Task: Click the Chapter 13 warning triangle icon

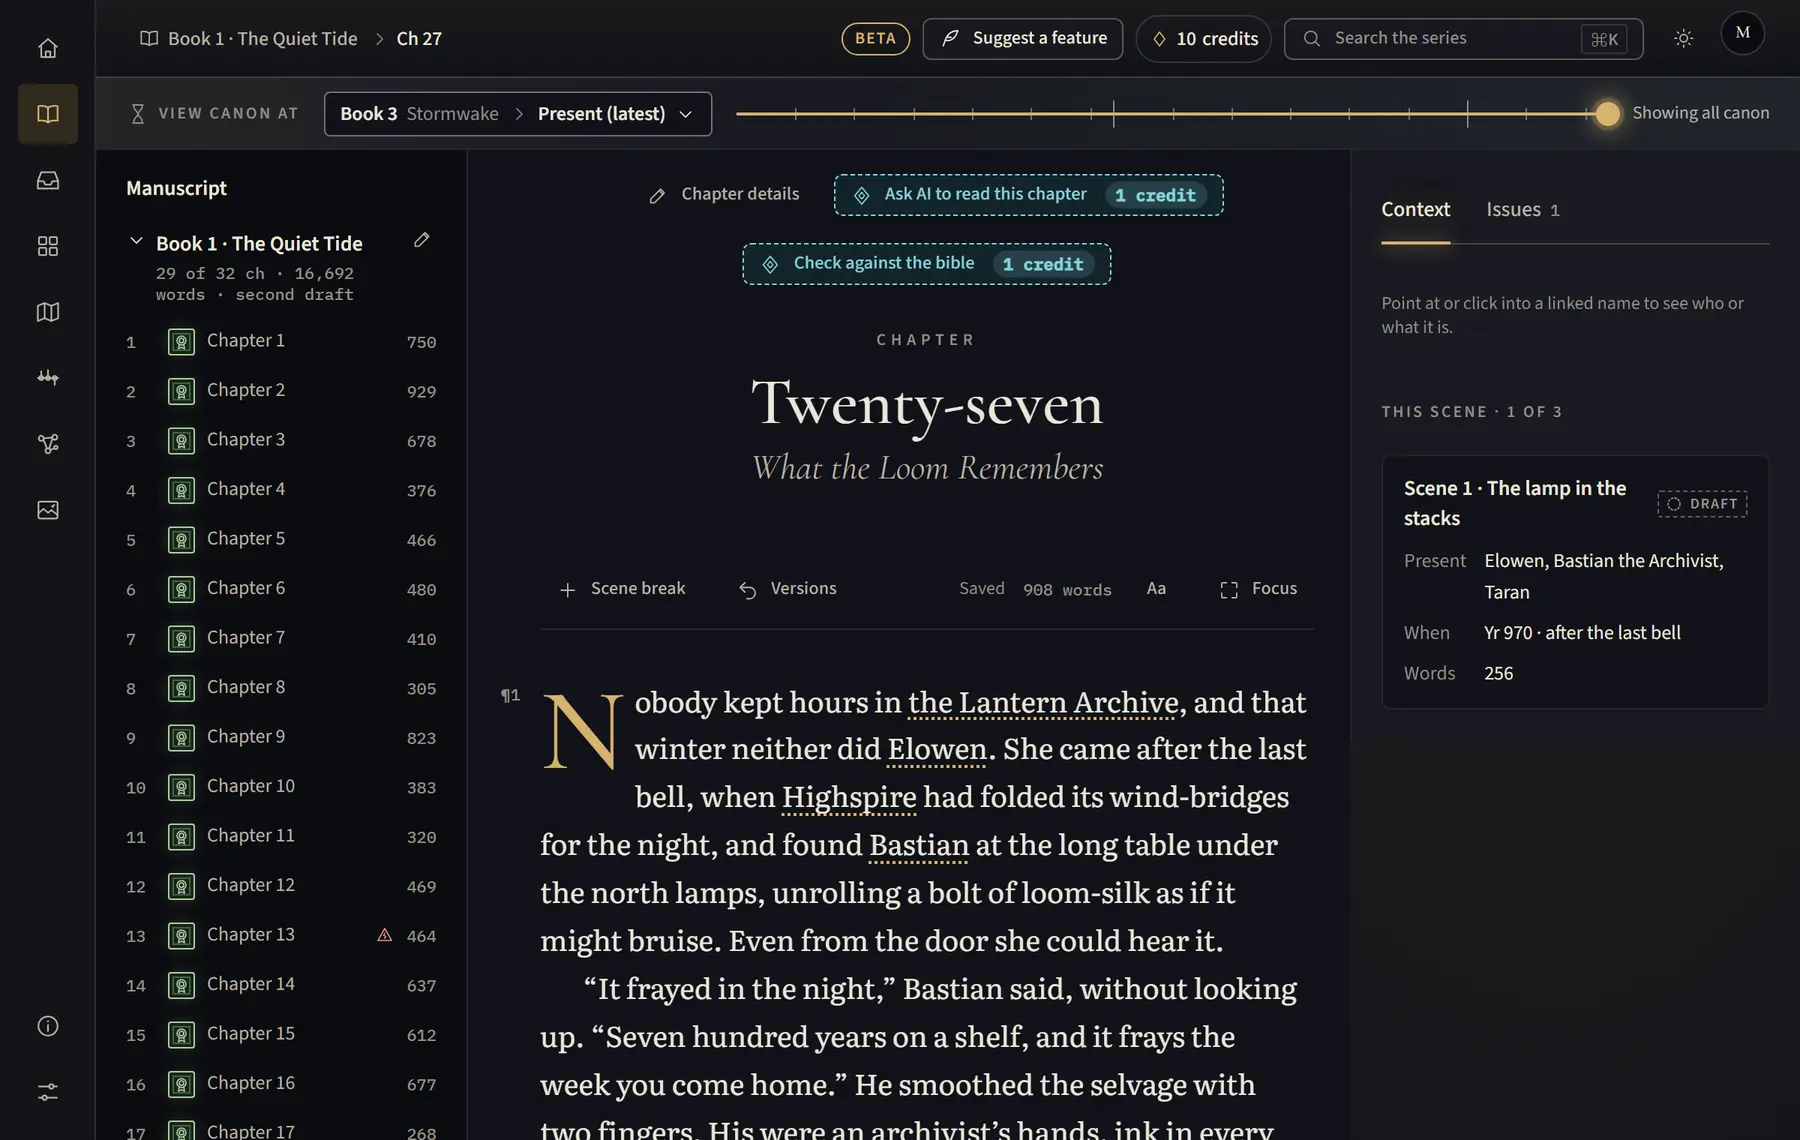Action: pyautogui.click(x=384, y=935)
